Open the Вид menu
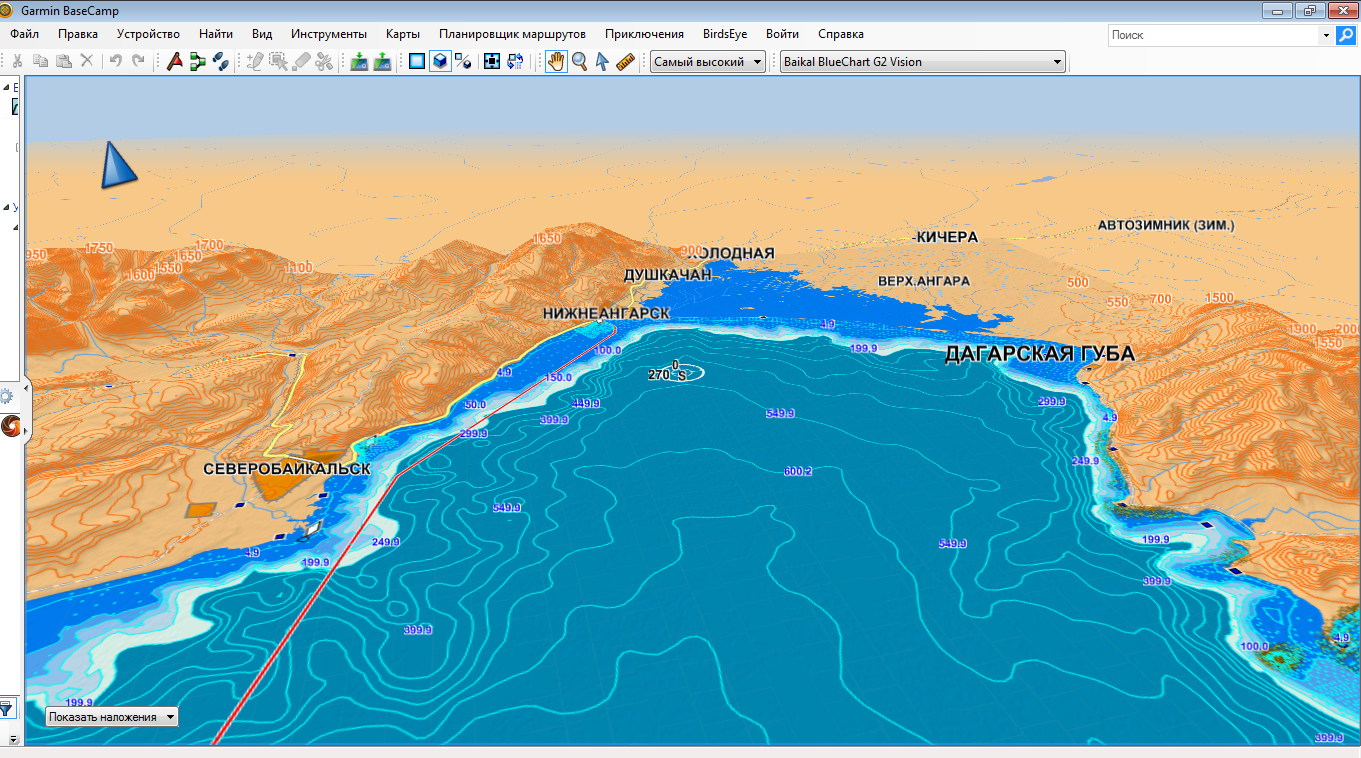 (262, 34)
